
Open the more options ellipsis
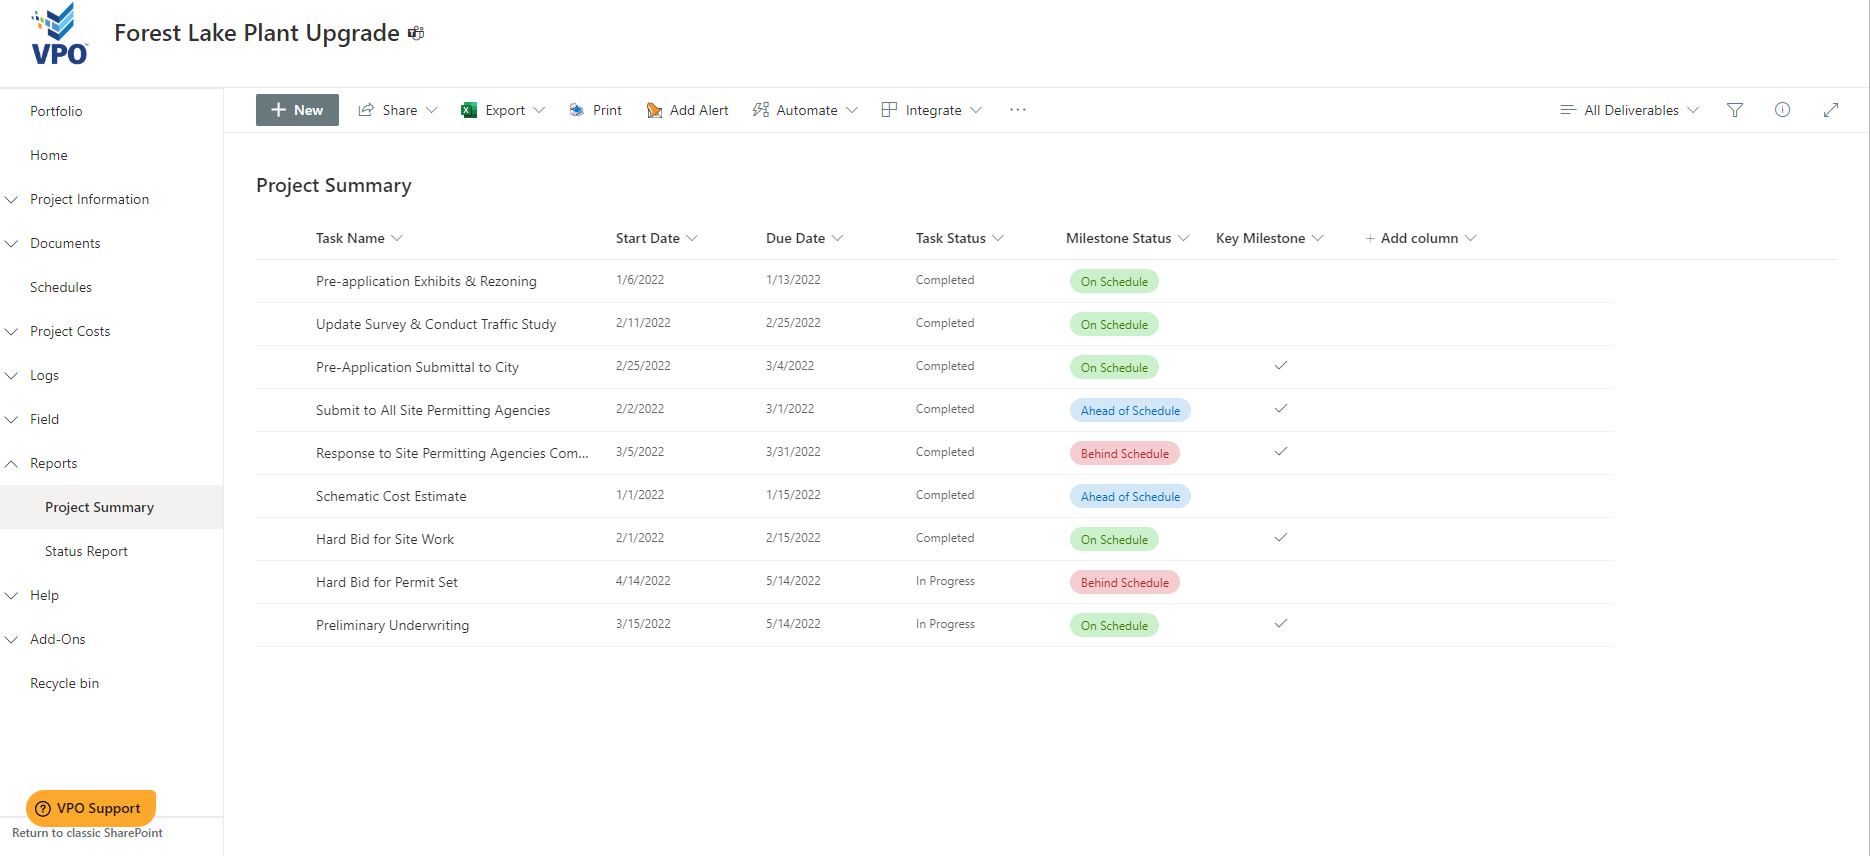pyautogui.click(x=1017, y=110)
